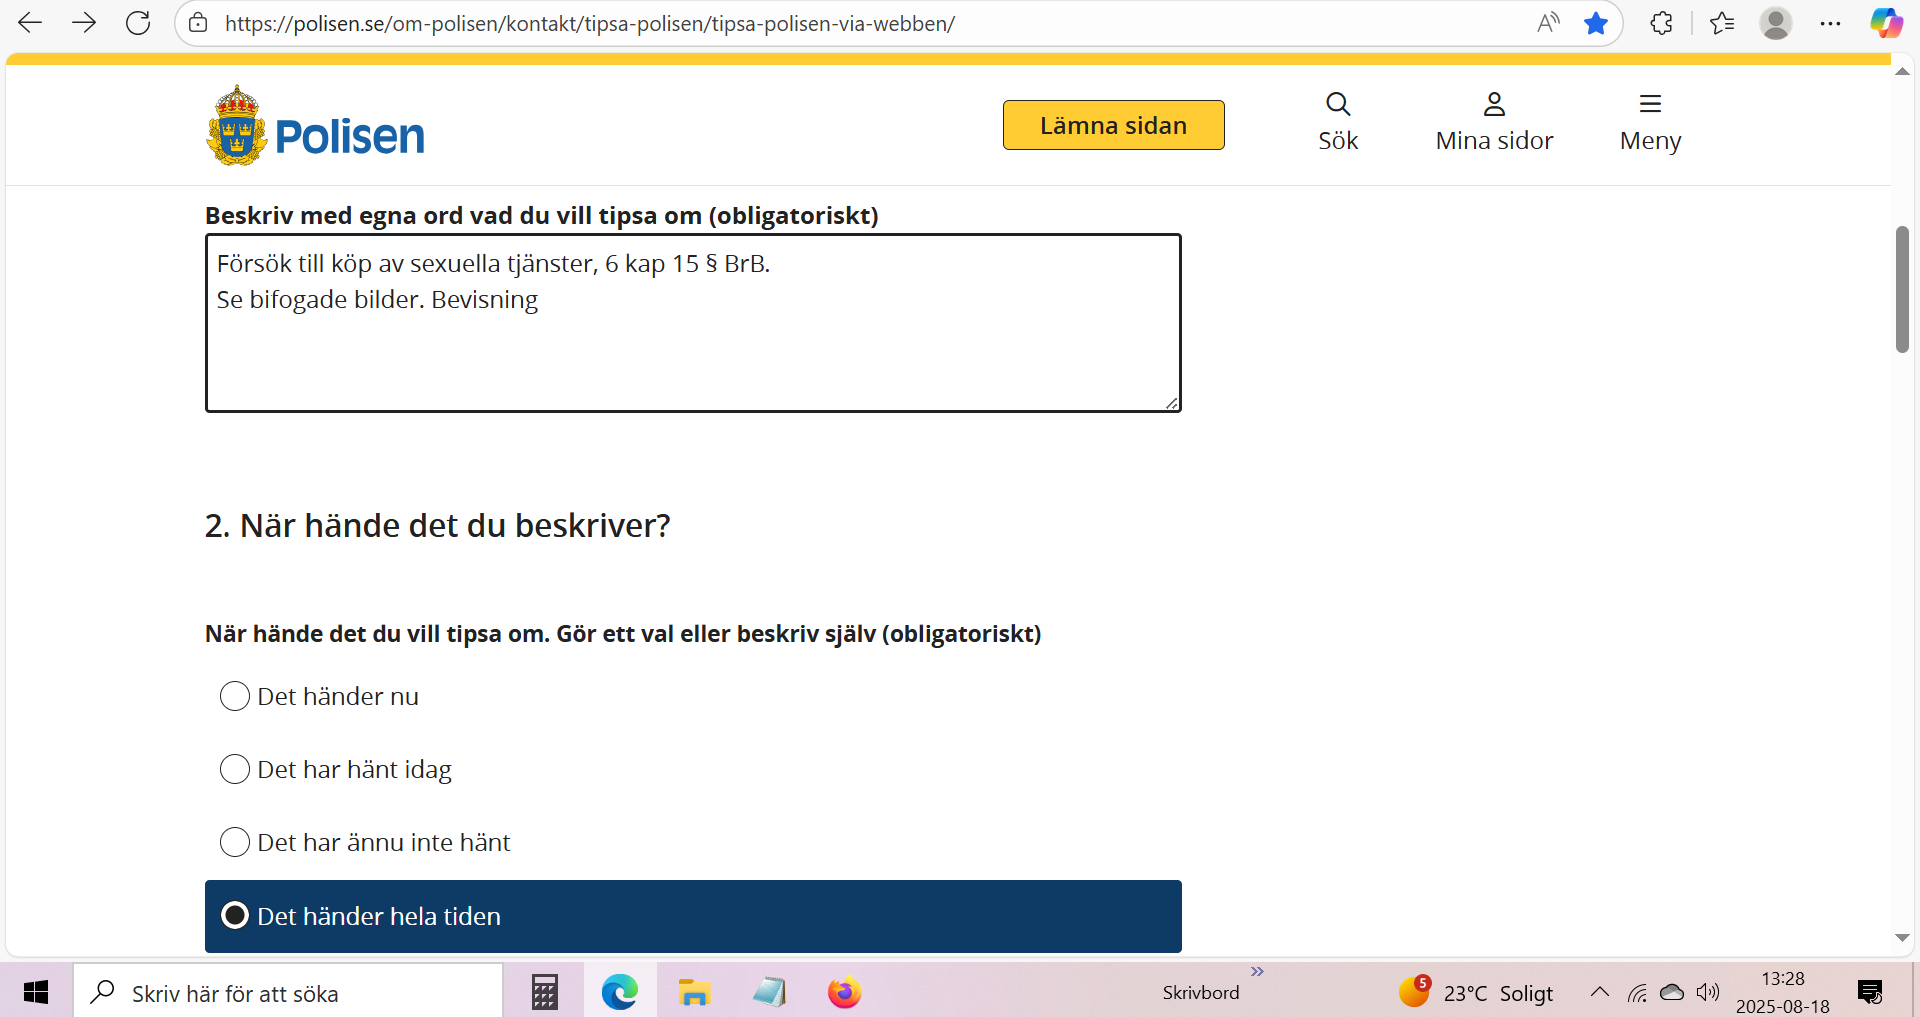Open browser Extensions icon
Image resolution: width=1920 pixels, height=1017 pixels.
(1661, 23)
